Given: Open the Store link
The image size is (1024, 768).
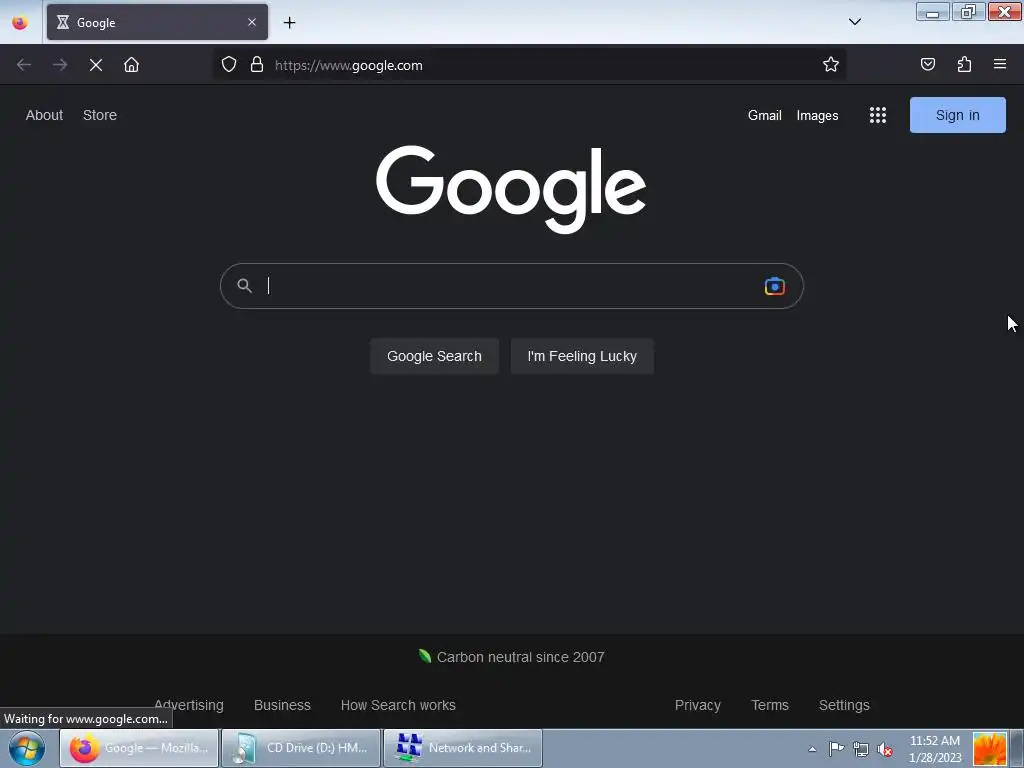Looking at the screenshot, I should 100,115.
